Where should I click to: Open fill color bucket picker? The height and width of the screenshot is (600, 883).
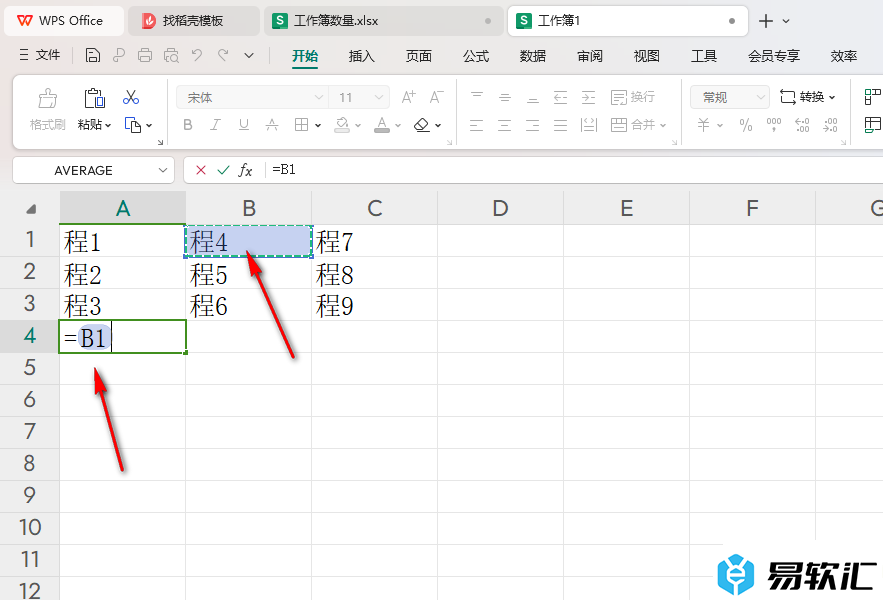pyautogui.click(x=342, y=125)
